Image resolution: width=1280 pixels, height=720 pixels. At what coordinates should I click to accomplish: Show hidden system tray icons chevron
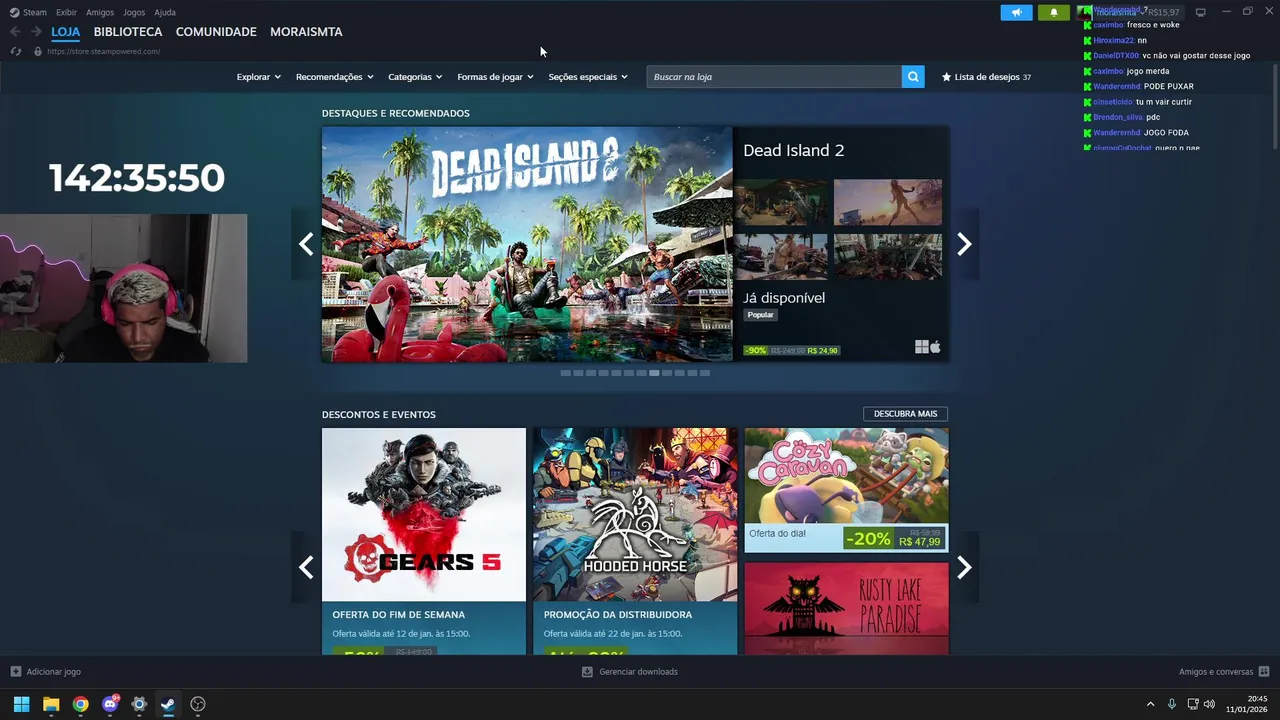pyautogui.click(x=1150, y=704)
